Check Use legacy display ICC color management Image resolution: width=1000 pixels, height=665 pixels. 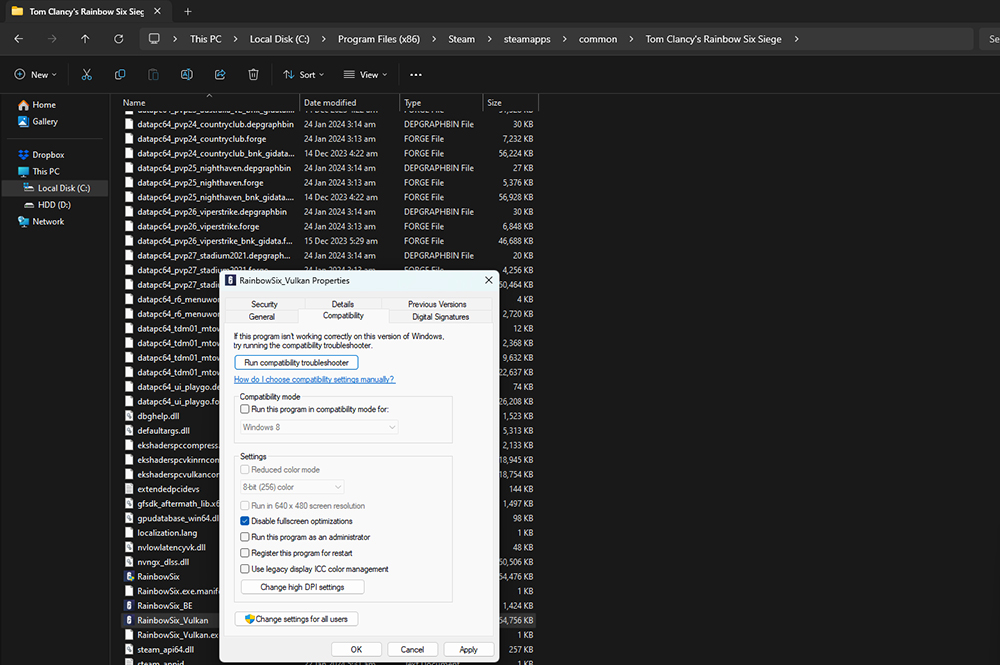[x=245, y=569]
